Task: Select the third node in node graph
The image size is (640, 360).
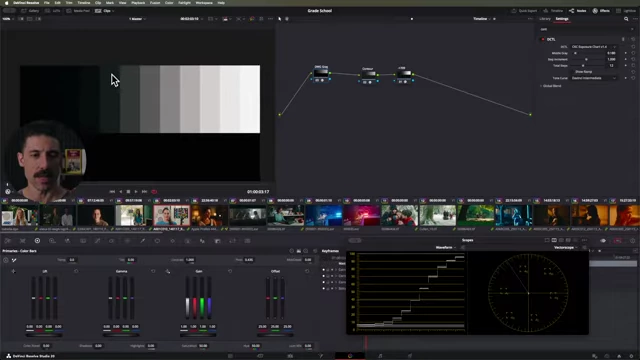Action: click(404, 75)
